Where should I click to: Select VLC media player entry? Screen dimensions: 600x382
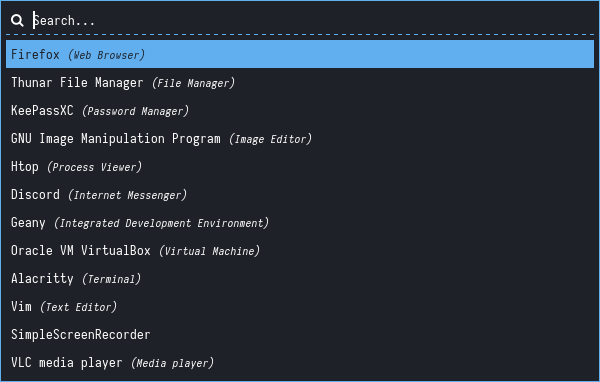coord(300,362)
